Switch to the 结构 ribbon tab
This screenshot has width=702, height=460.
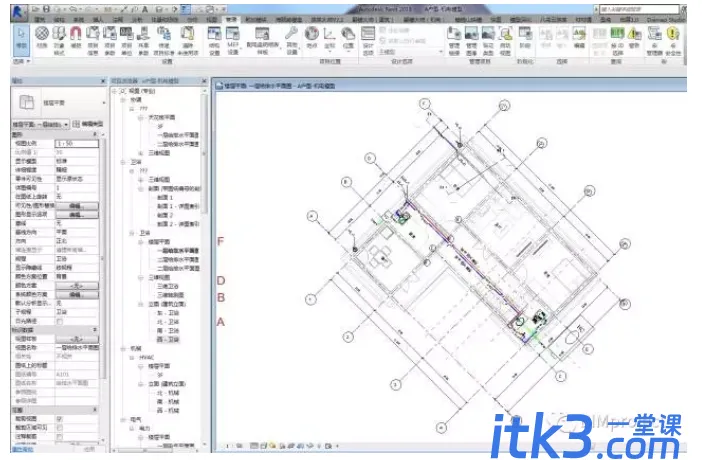(x=59, y=20)
